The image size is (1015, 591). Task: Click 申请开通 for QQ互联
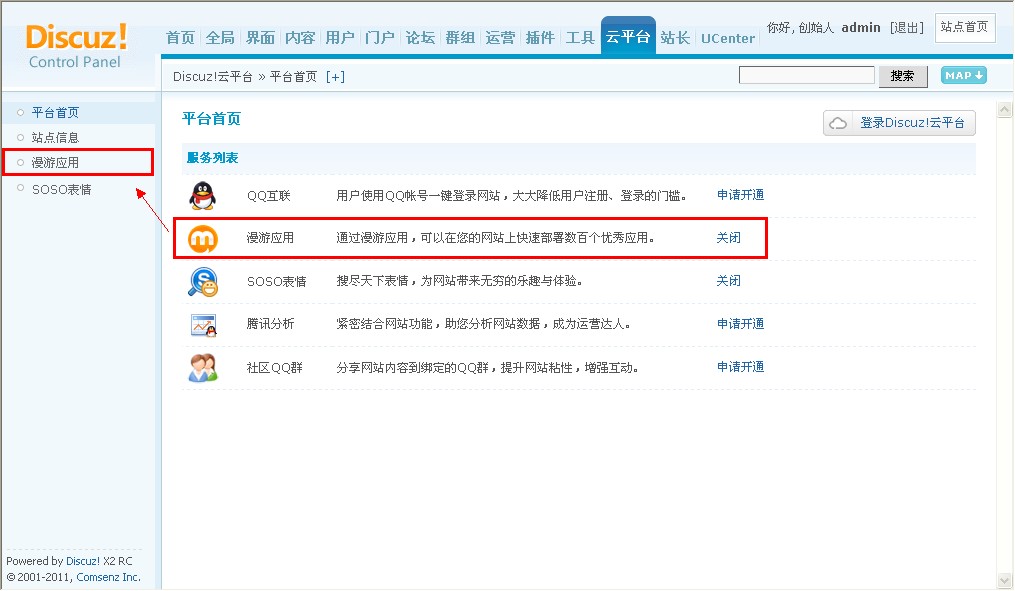pos(741,195)
